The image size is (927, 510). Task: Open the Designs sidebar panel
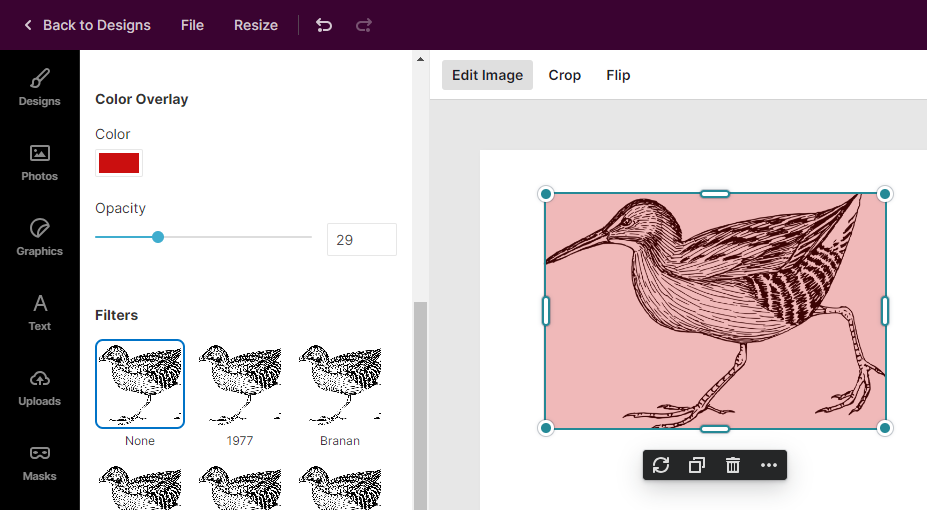coord(40,87)
